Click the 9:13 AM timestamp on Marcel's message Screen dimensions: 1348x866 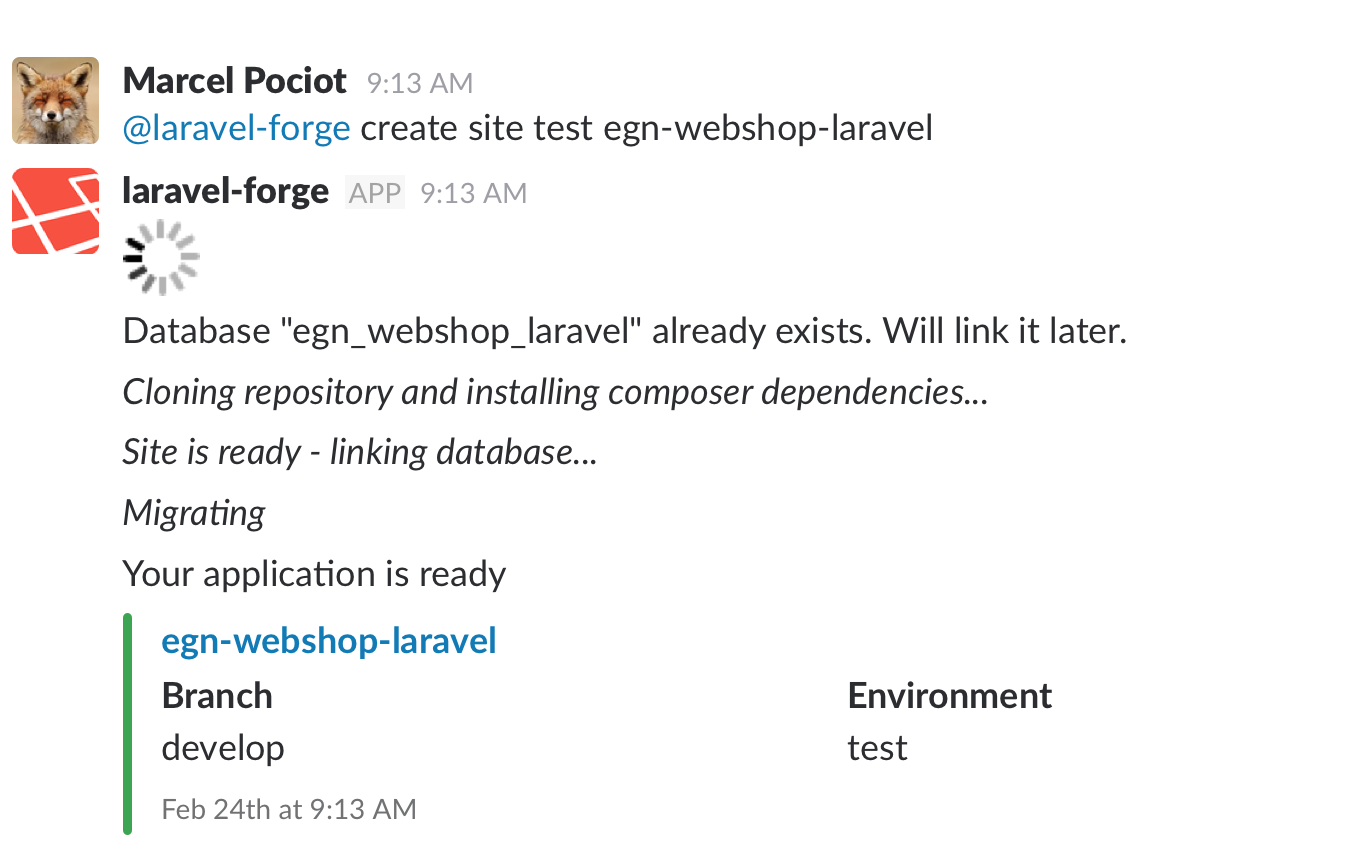420,83
